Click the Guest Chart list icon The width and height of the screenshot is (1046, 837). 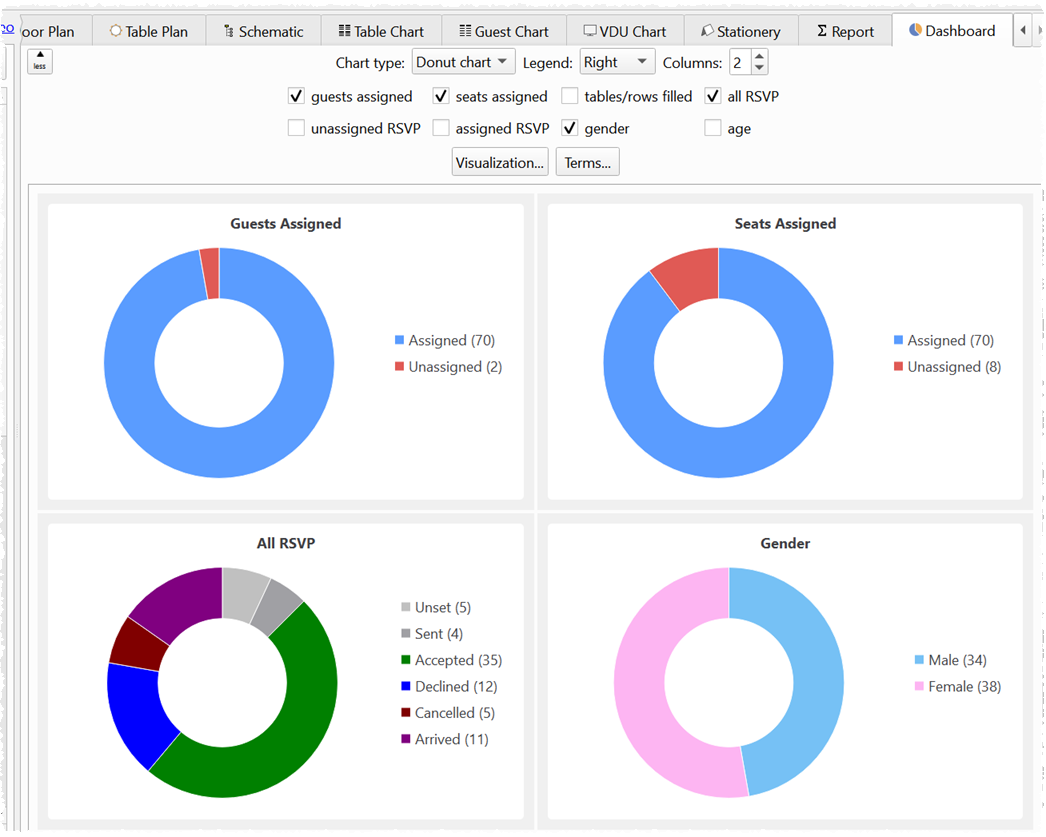(465, 31)
